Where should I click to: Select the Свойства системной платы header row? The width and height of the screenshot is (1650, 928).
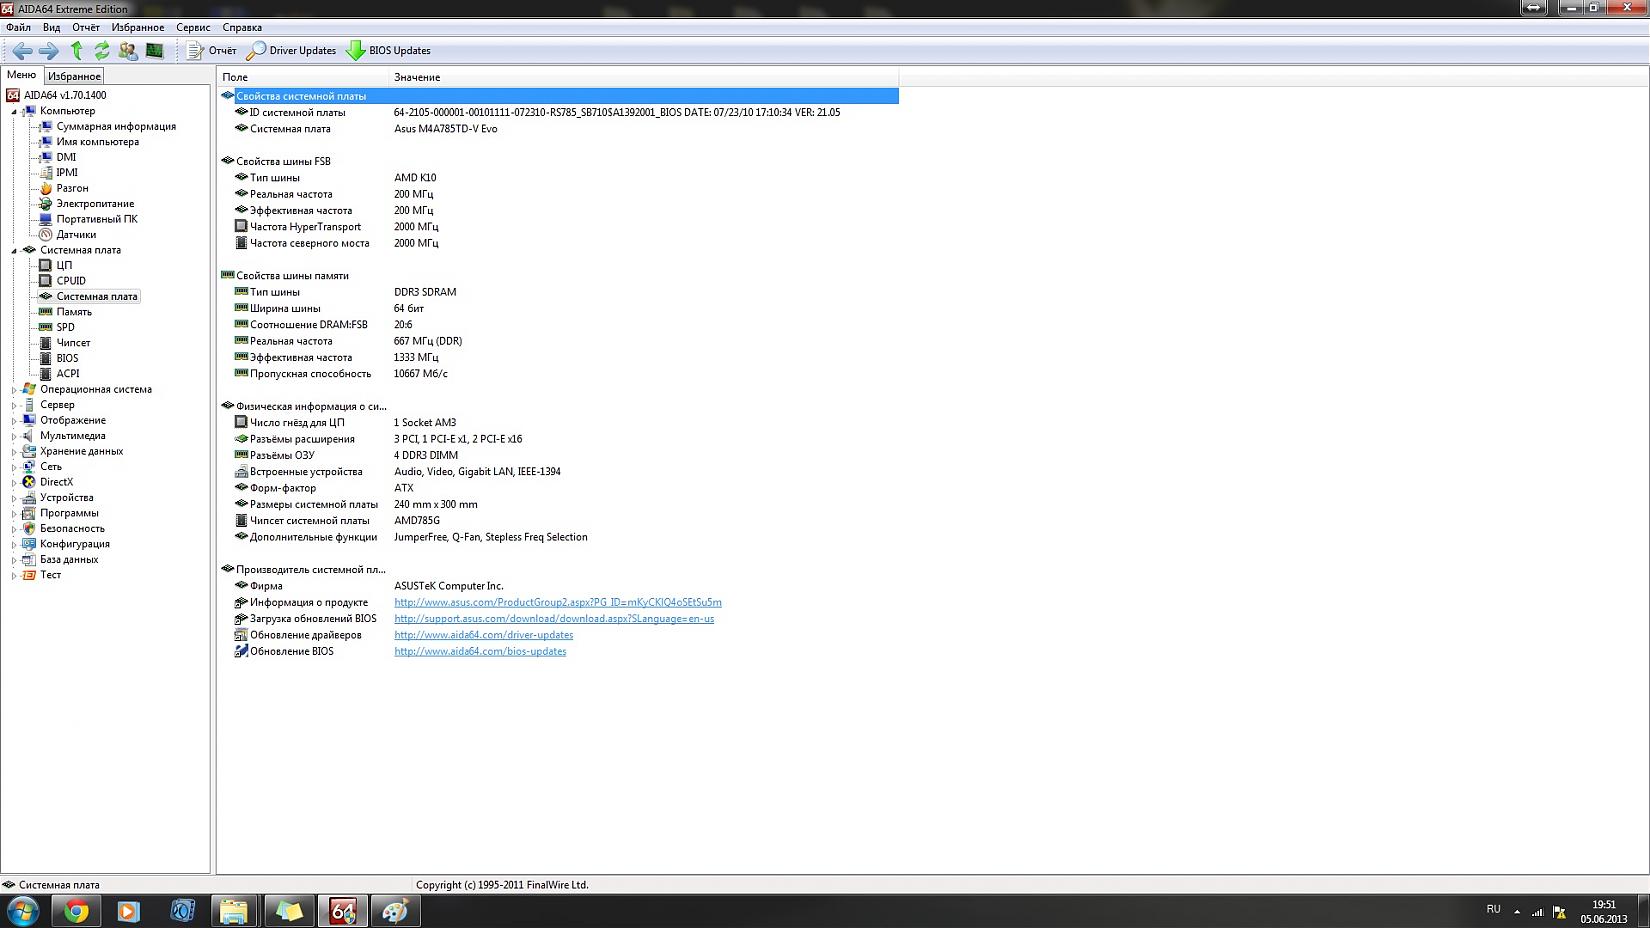(x=559, y=96)
